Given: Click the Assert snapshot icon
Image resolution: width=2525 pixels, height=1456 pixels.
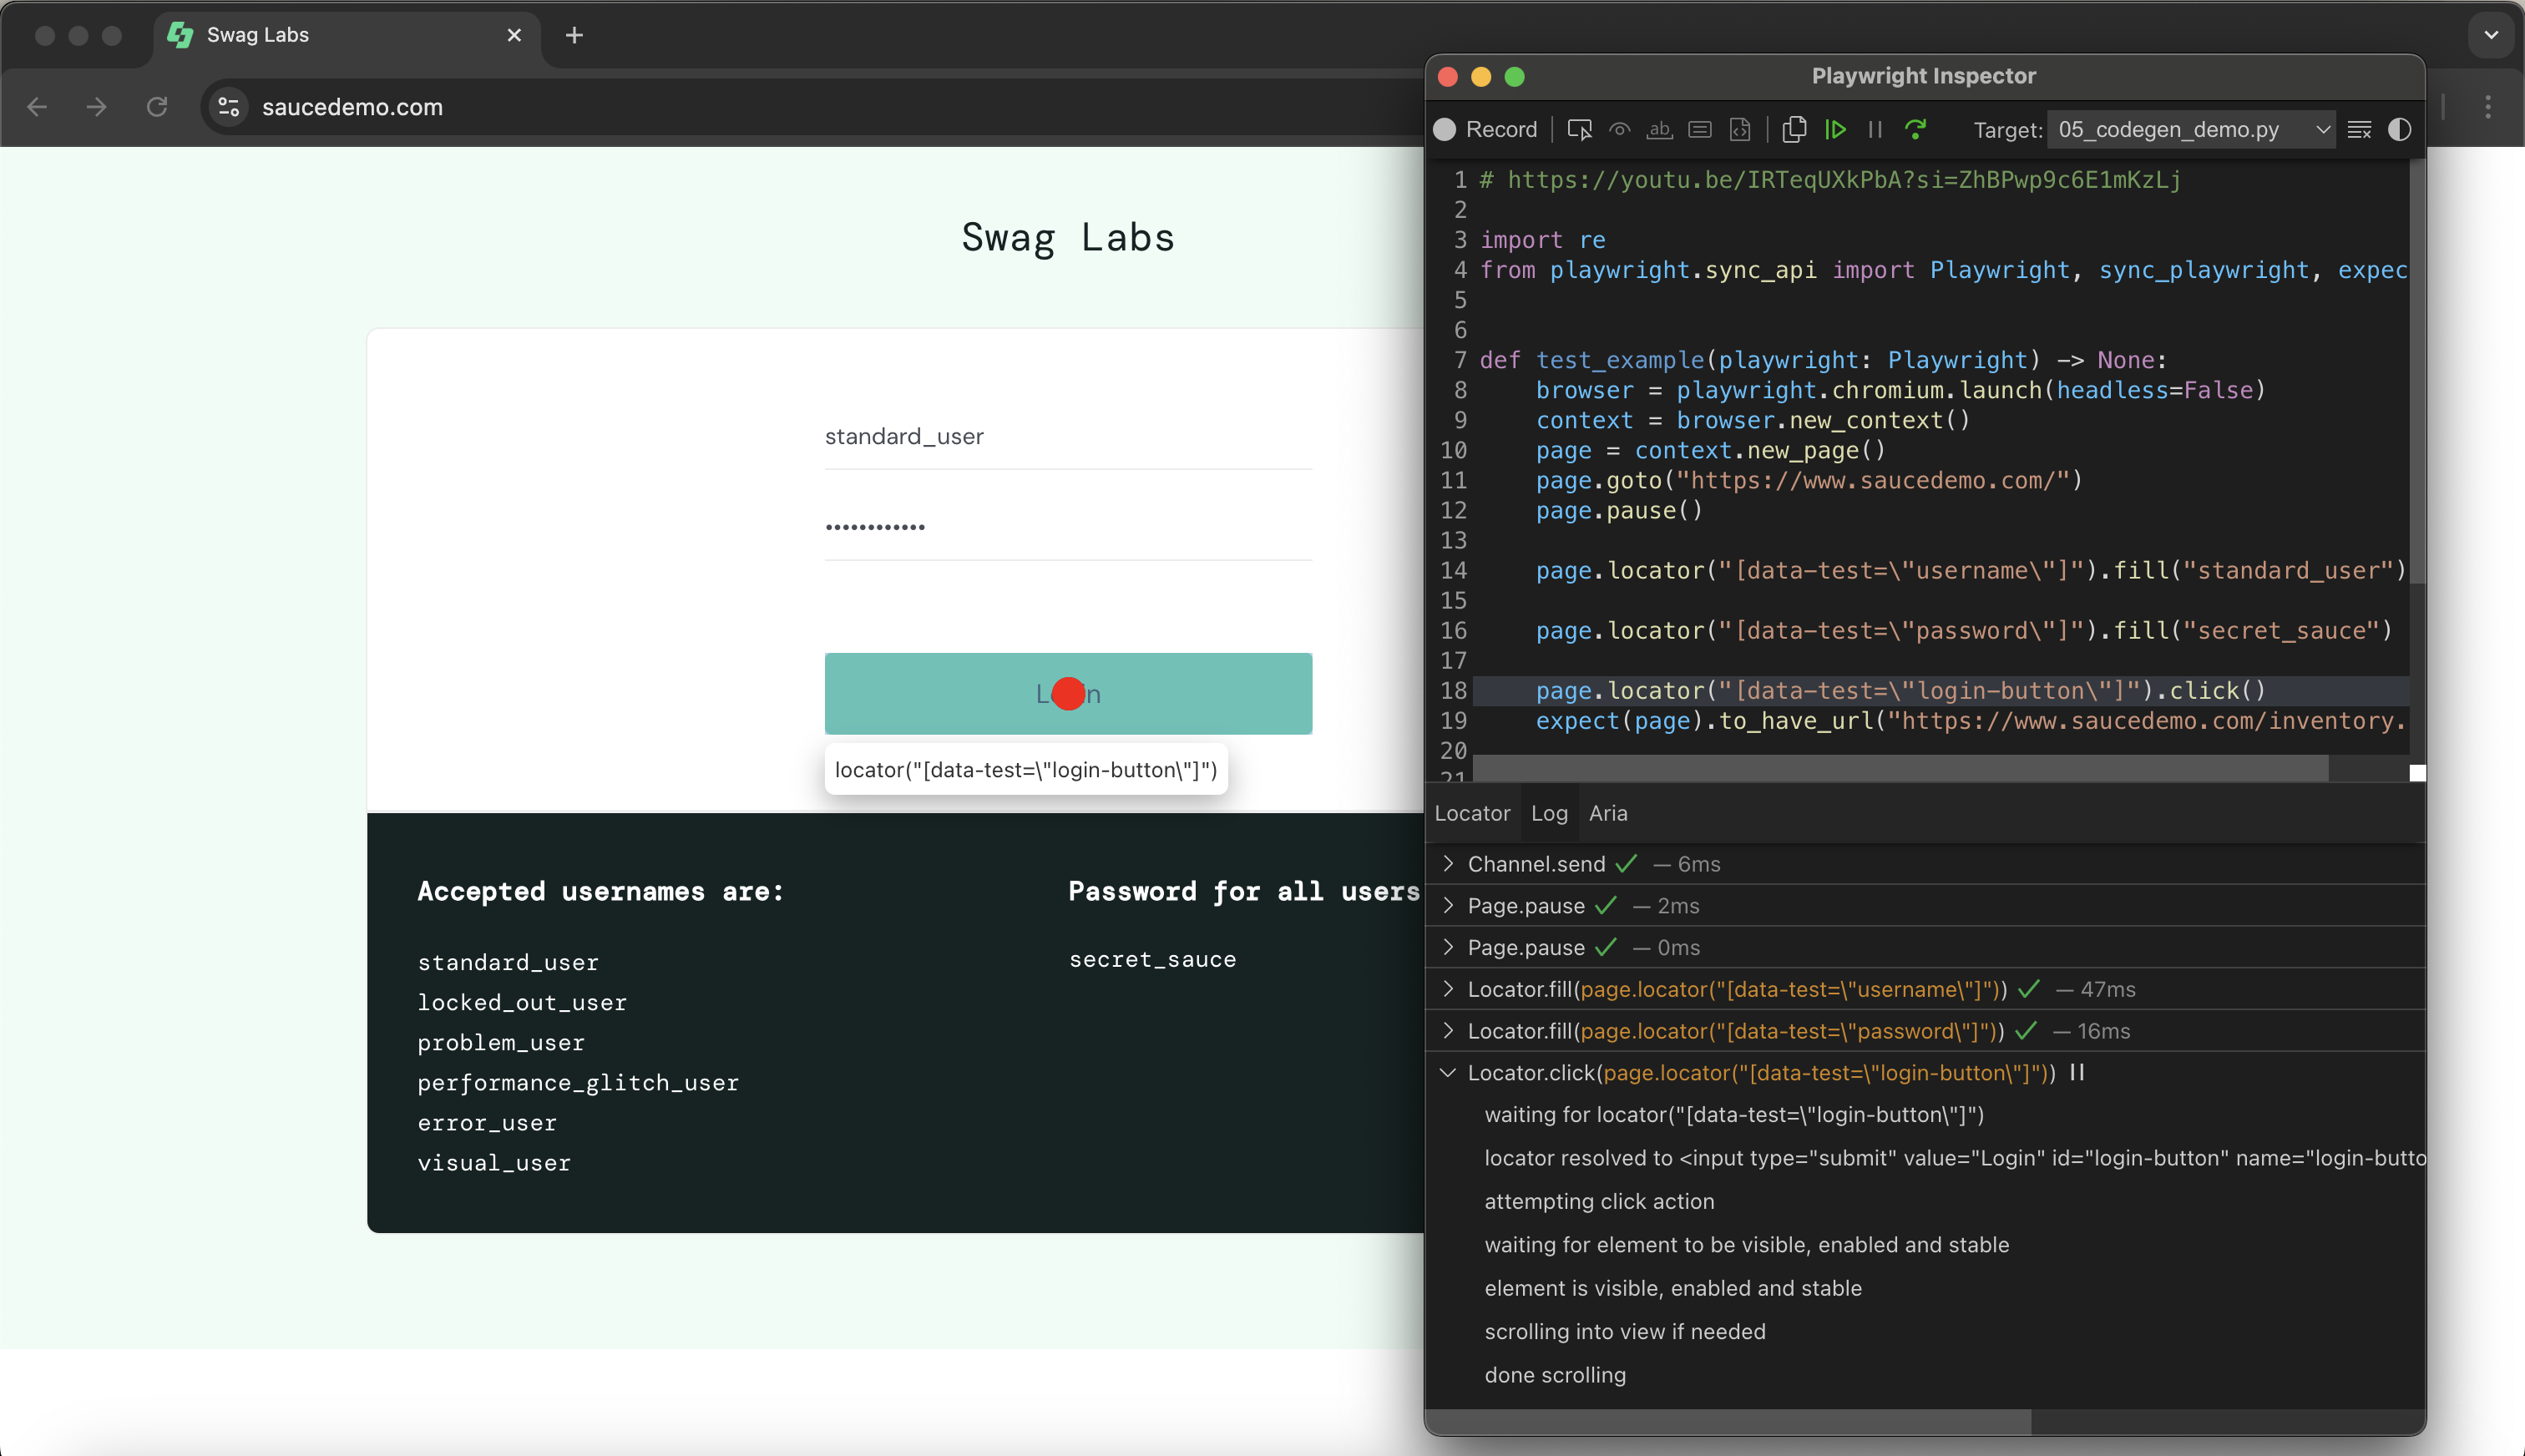Looking at the screenshot, I should point(1740,130).
